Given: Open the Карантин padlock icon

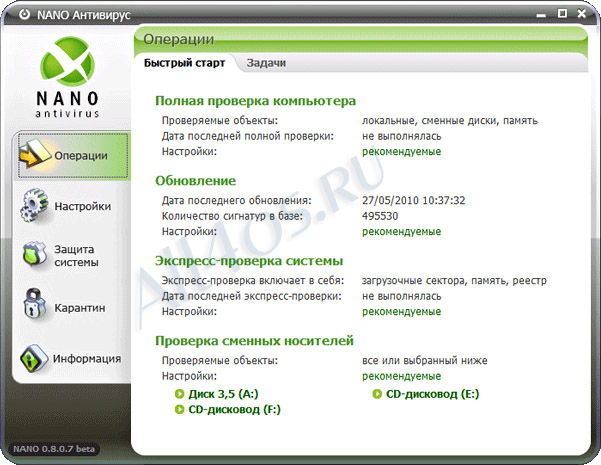Looking at the screenshot, I should tap(34, 304).
